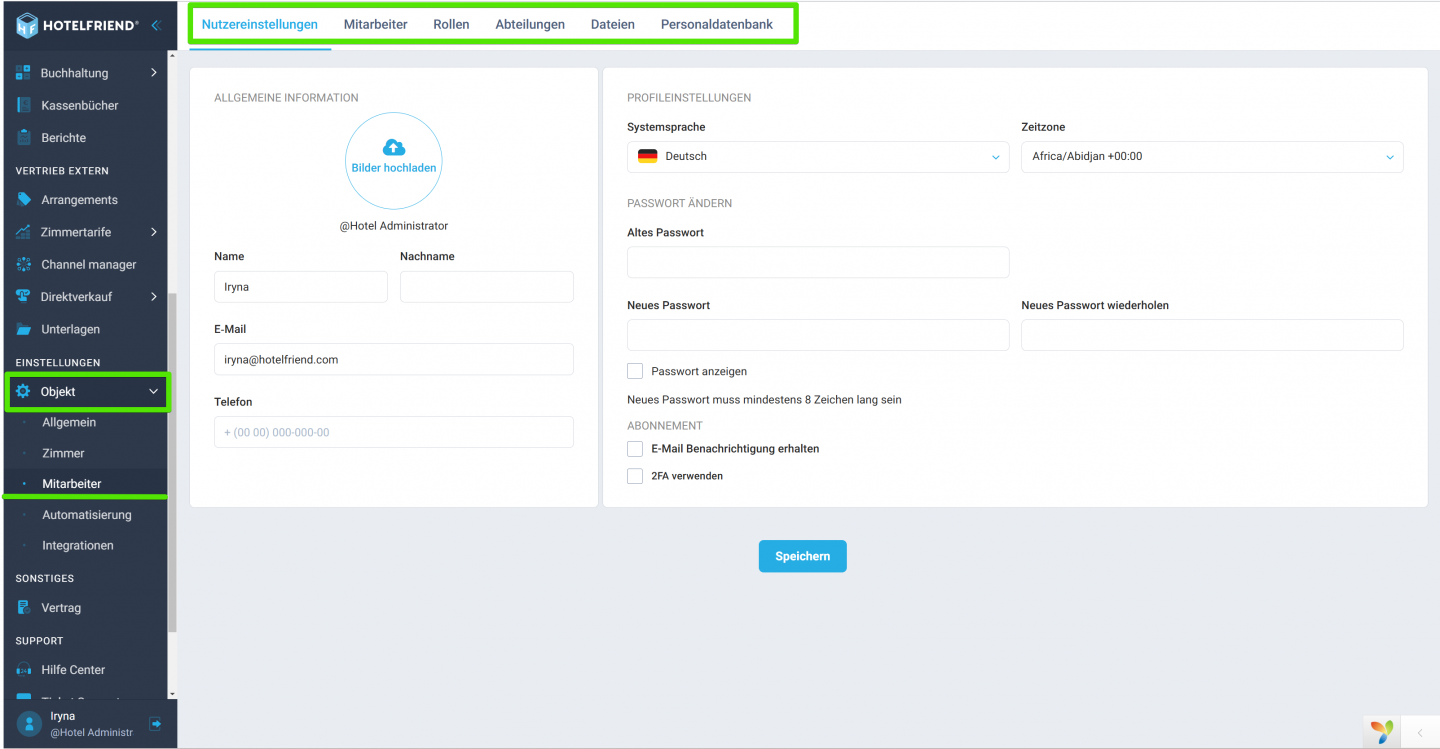Expand Direktverkauf submenu chevron
Viewport: 1440px width, 749px height.
153,297
